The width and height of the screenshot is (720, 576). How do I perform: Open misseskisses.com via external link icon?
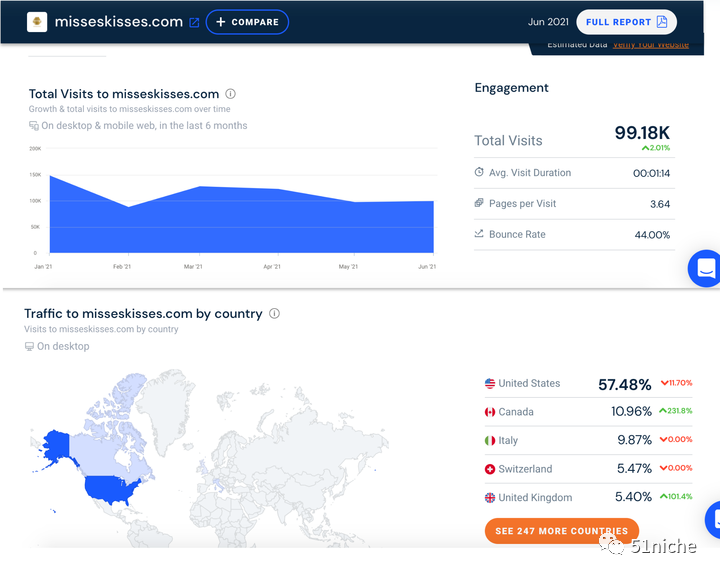click(194, 22)
